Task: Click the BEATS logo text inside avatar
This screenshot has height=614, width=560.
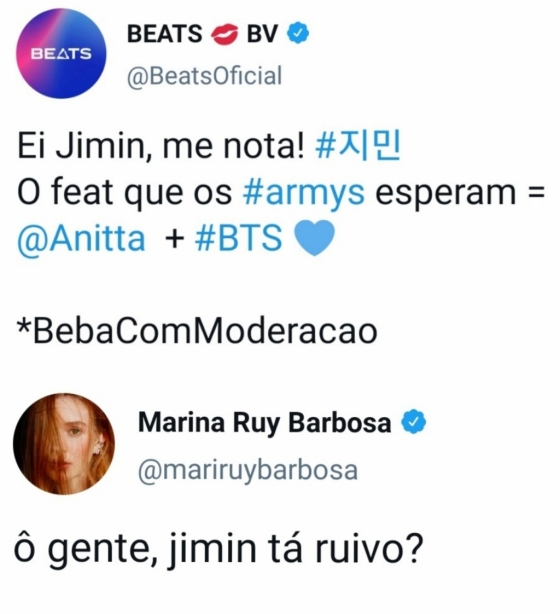Action: click(61, 54)
